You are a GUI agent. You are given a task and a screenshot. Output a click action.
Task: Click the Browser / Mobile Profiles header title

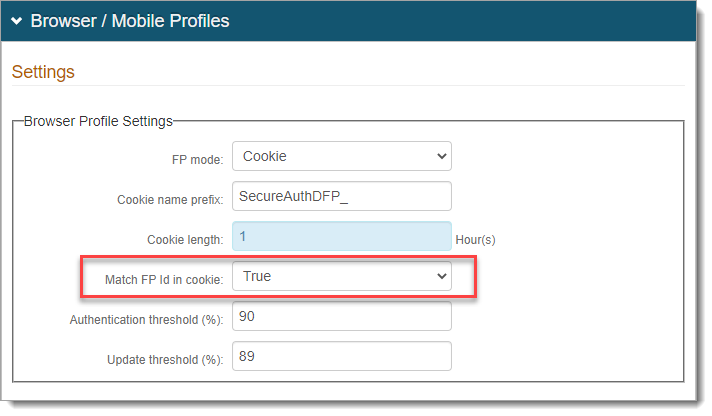coord(130,21)
